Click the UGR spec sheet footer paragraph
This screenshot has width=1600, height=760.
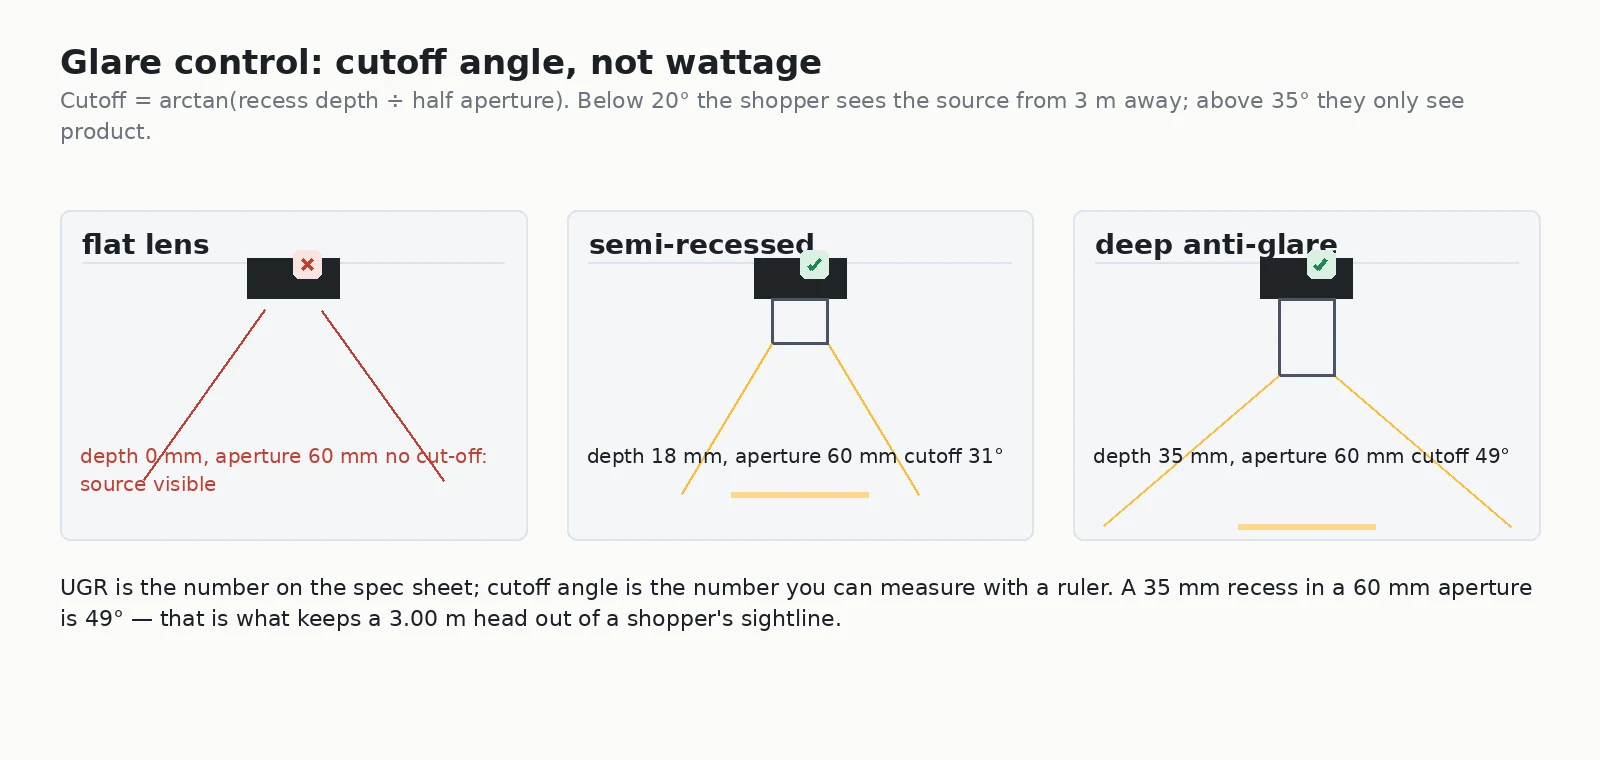pos(796,603)
